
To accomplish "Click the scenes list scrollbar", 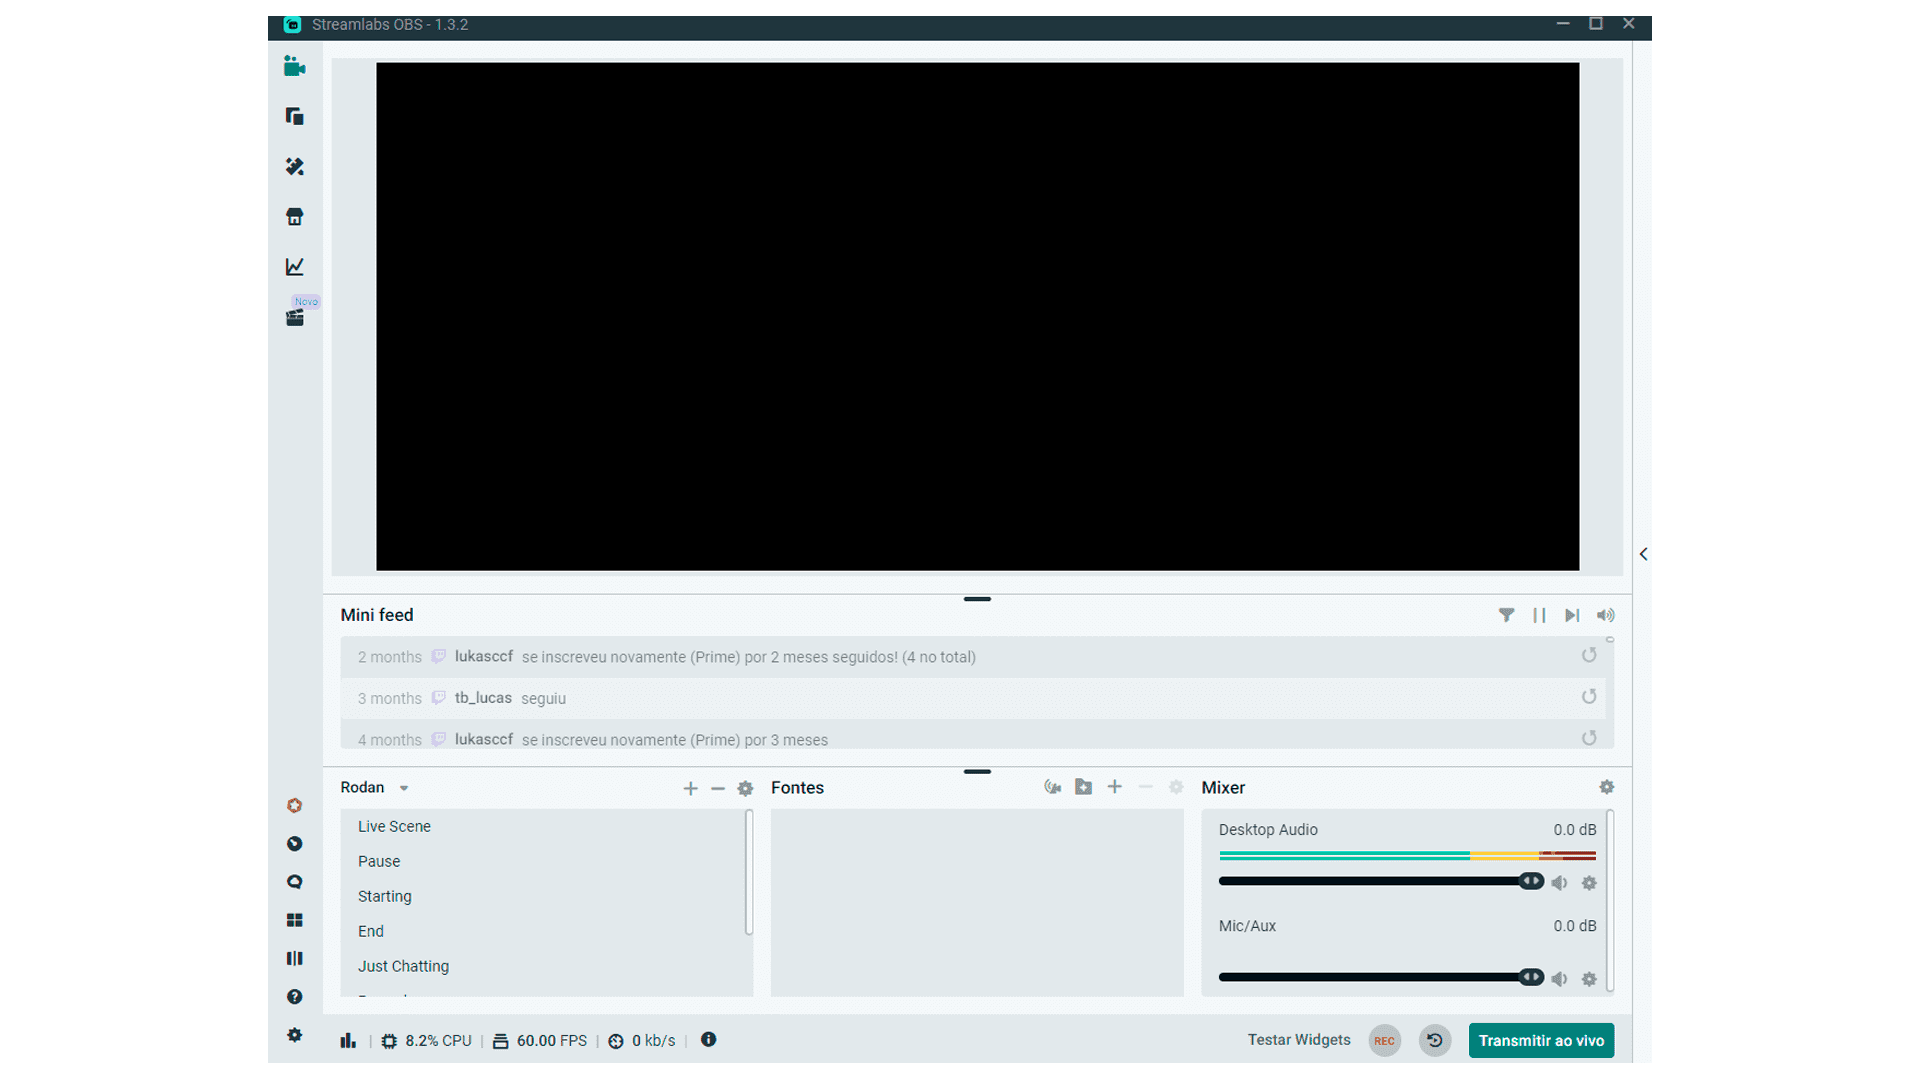I will coord(749,872).
